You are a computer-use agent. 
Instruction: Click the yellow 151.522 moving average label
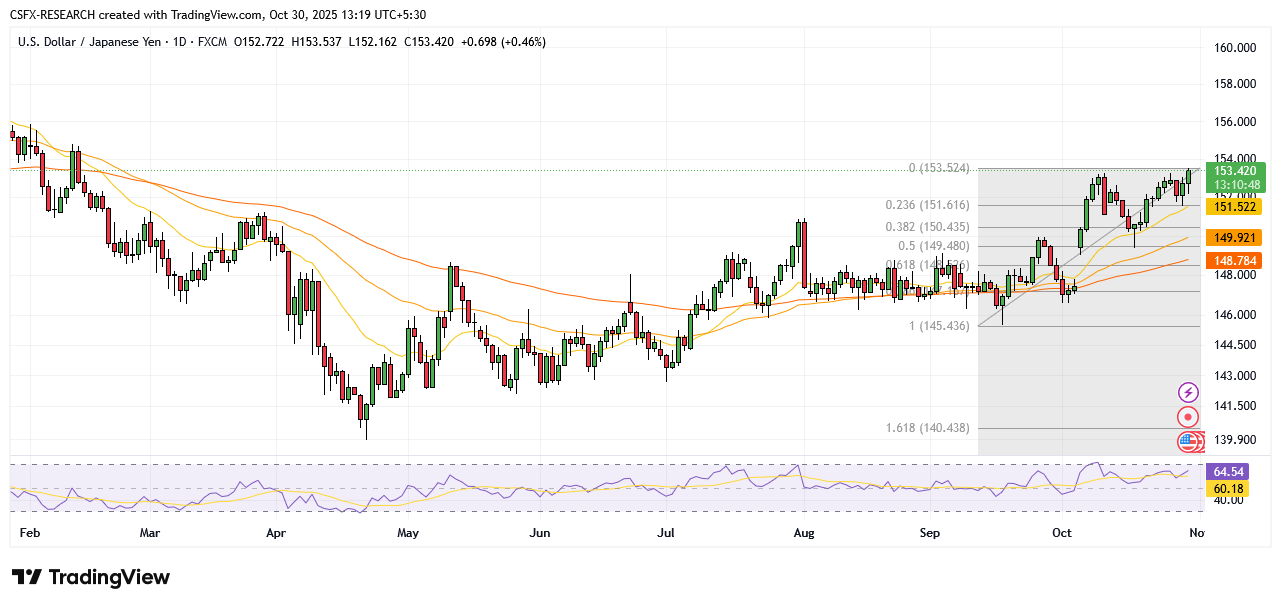1235,206
